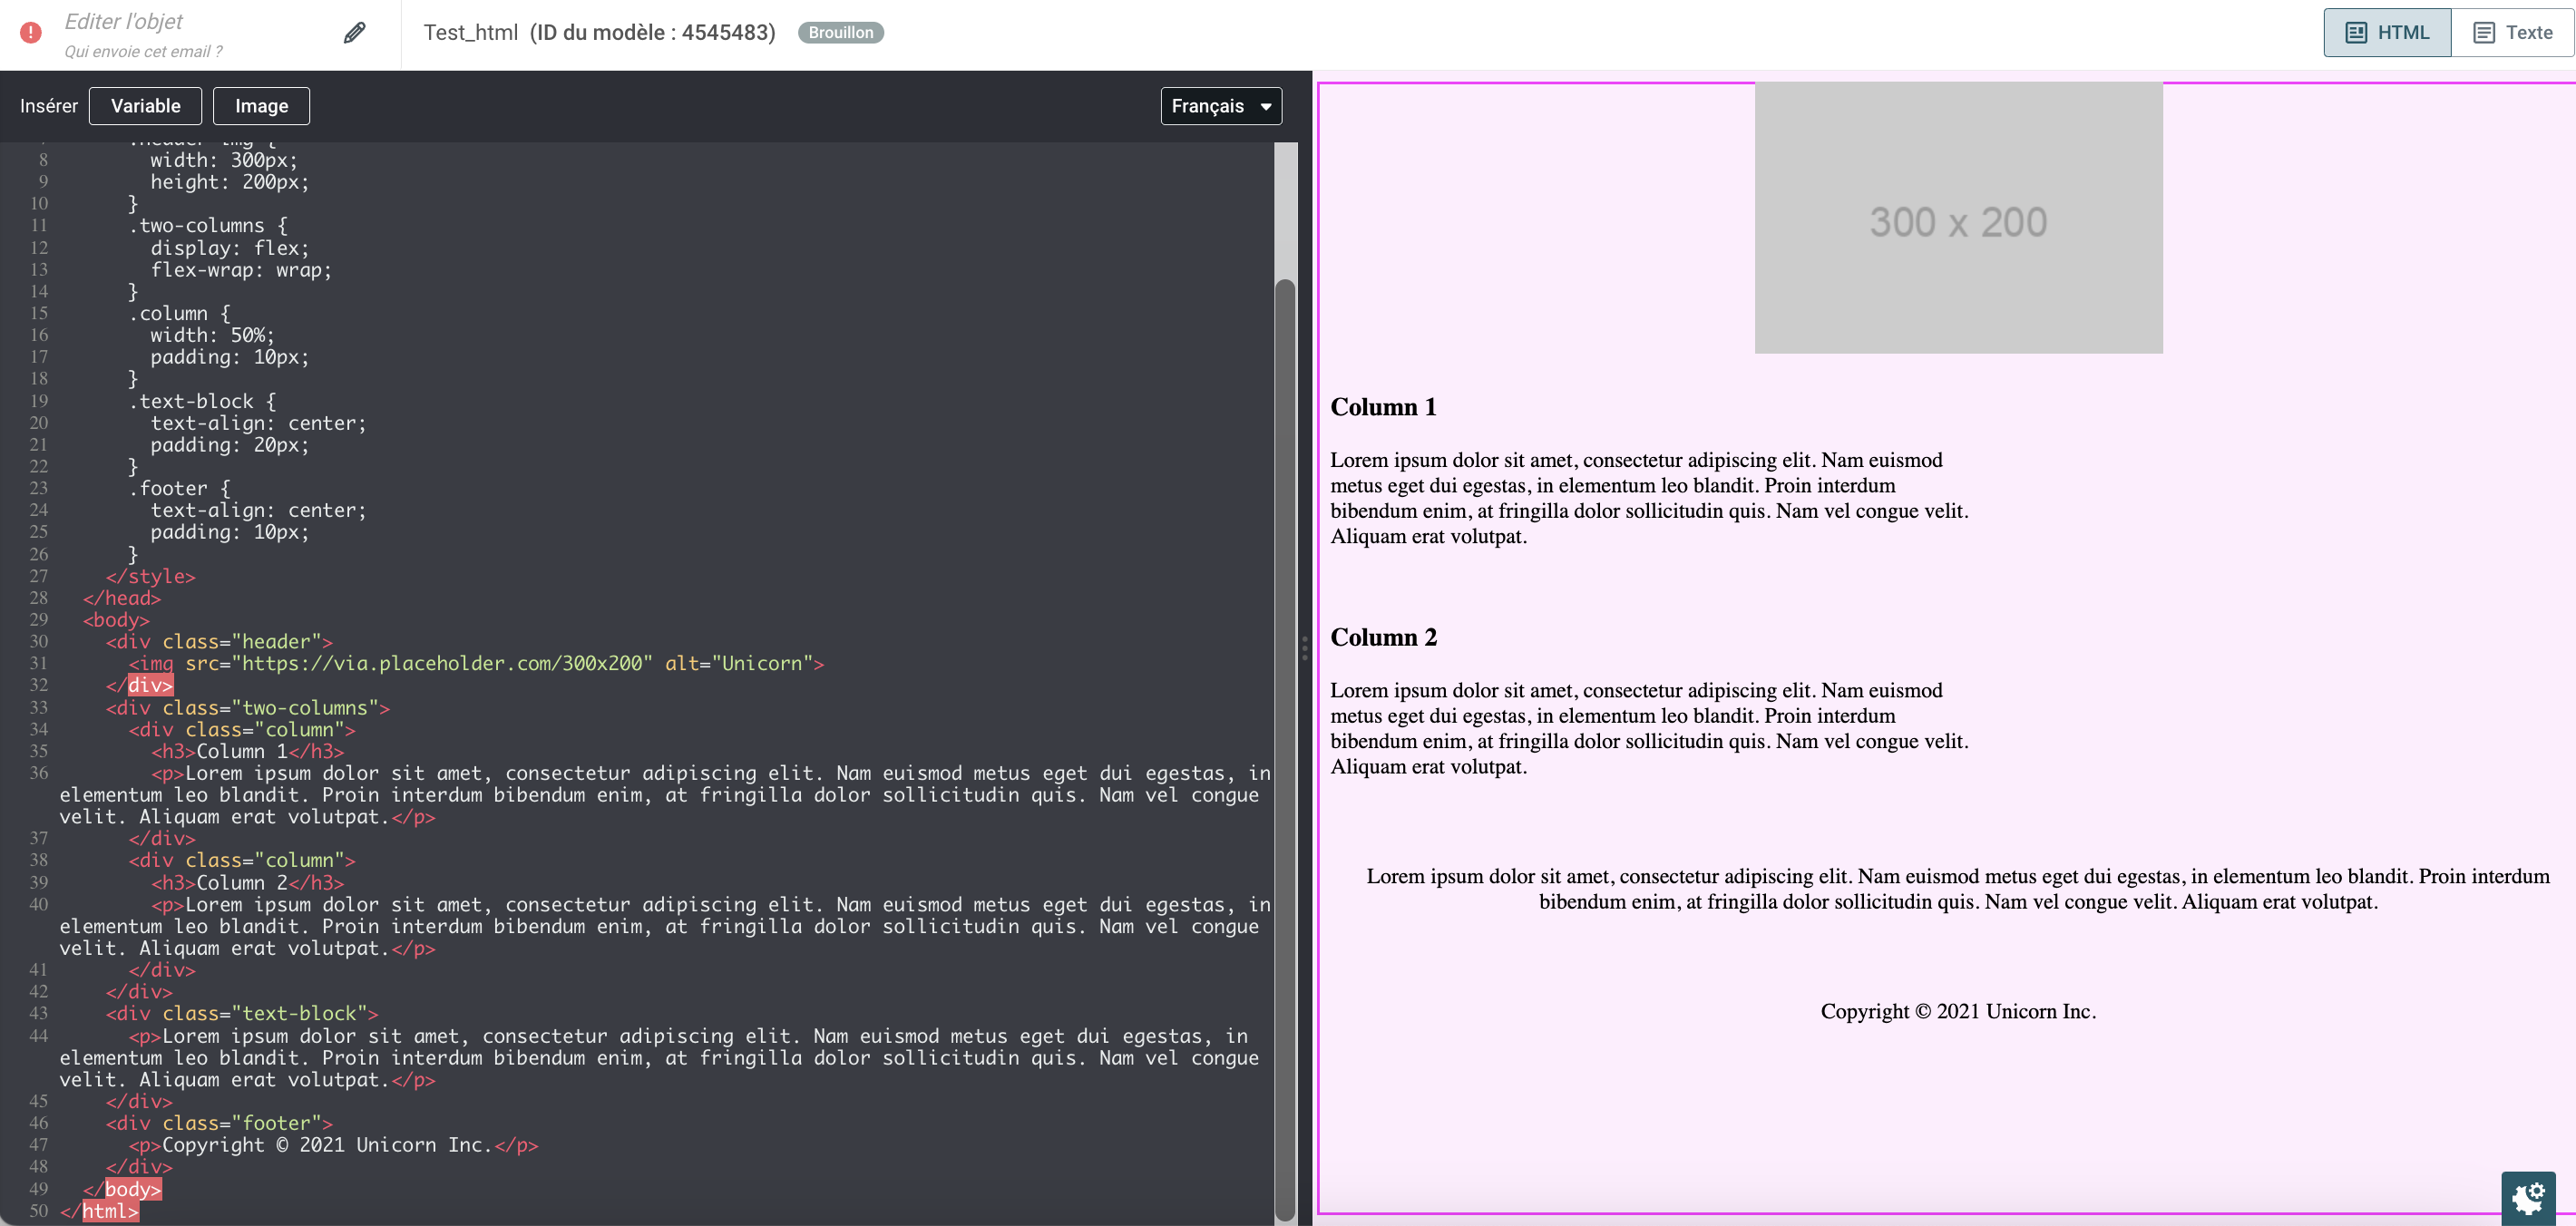Click the Column 1 Lorem ipsum paragraph in preview
This screenshot has width=2576, height=1226.
tap(1649, 498)
